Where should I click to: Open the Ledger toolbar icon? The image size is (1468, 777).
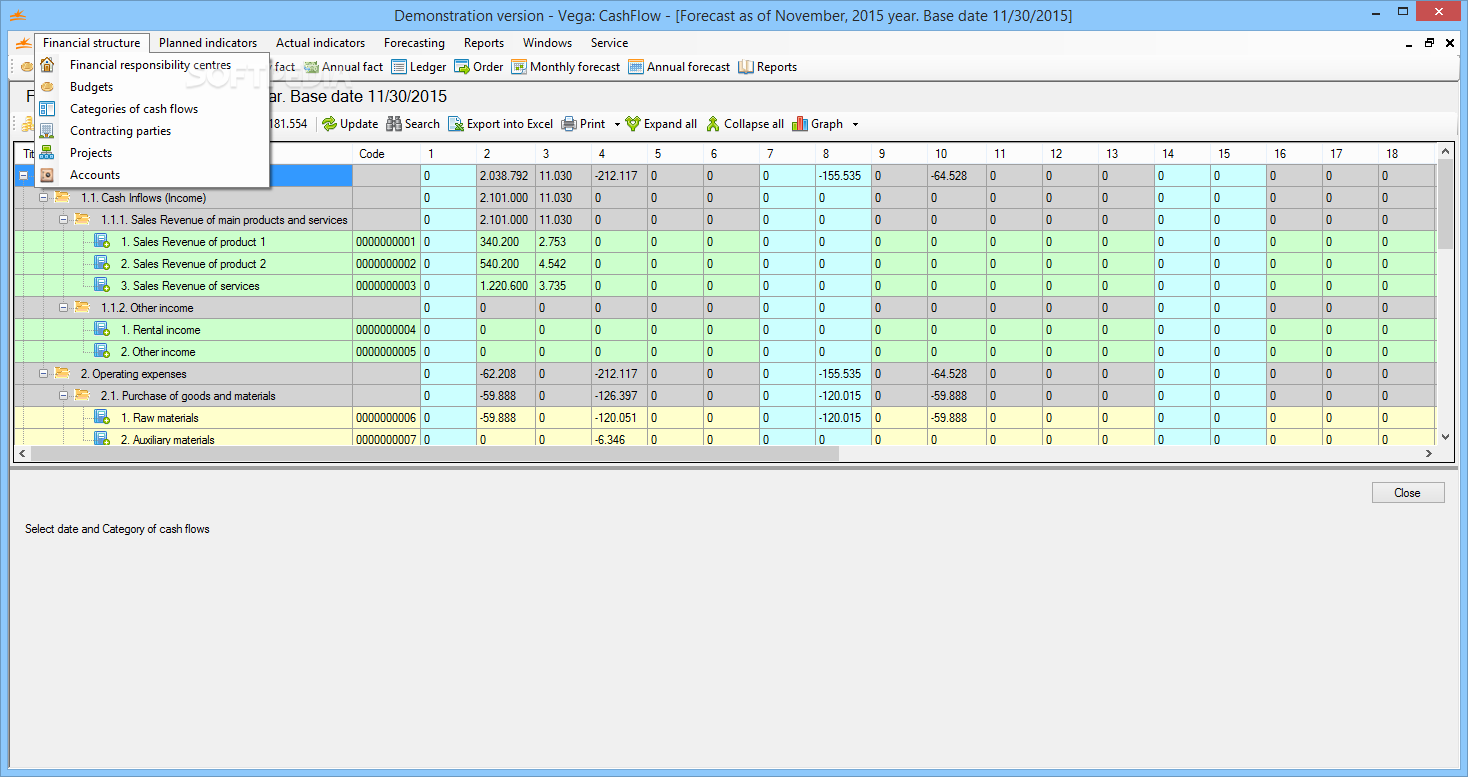click(399, 67)
